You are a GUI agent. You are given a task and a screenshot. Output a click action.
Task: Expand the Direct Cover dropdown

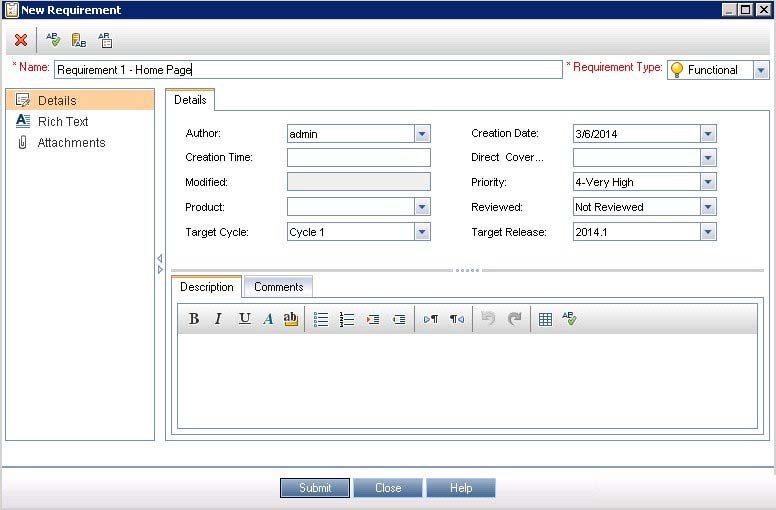point(708,158)
